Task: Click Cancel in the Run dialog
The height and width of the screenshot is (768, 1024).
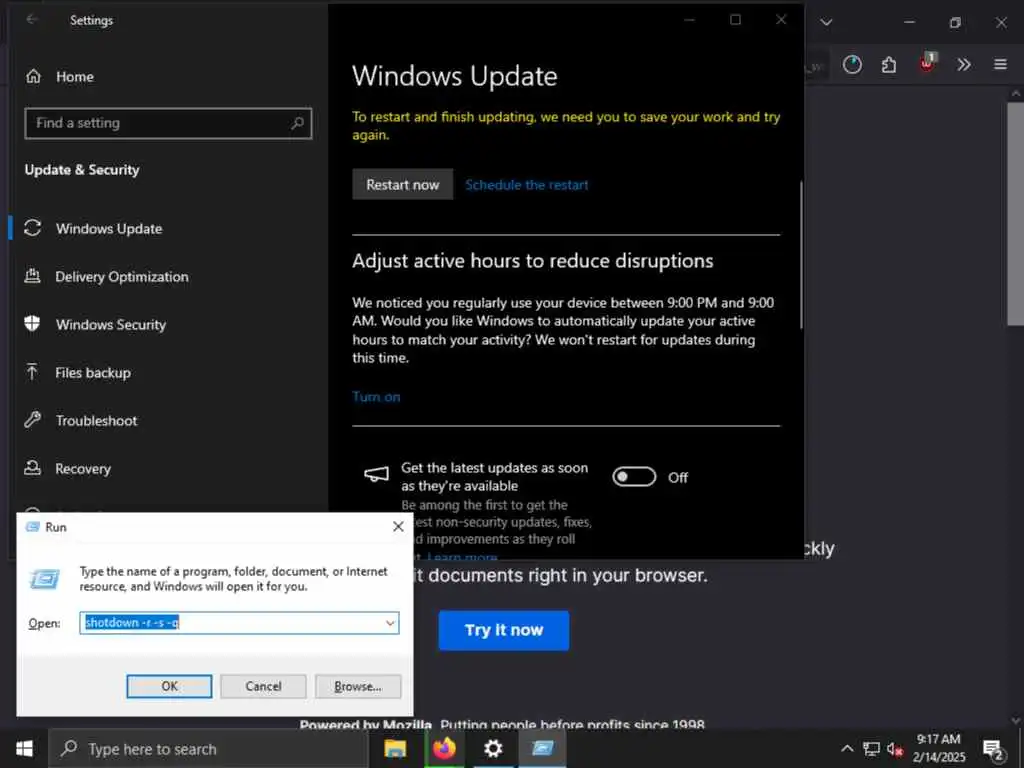Action: [263, 686]
